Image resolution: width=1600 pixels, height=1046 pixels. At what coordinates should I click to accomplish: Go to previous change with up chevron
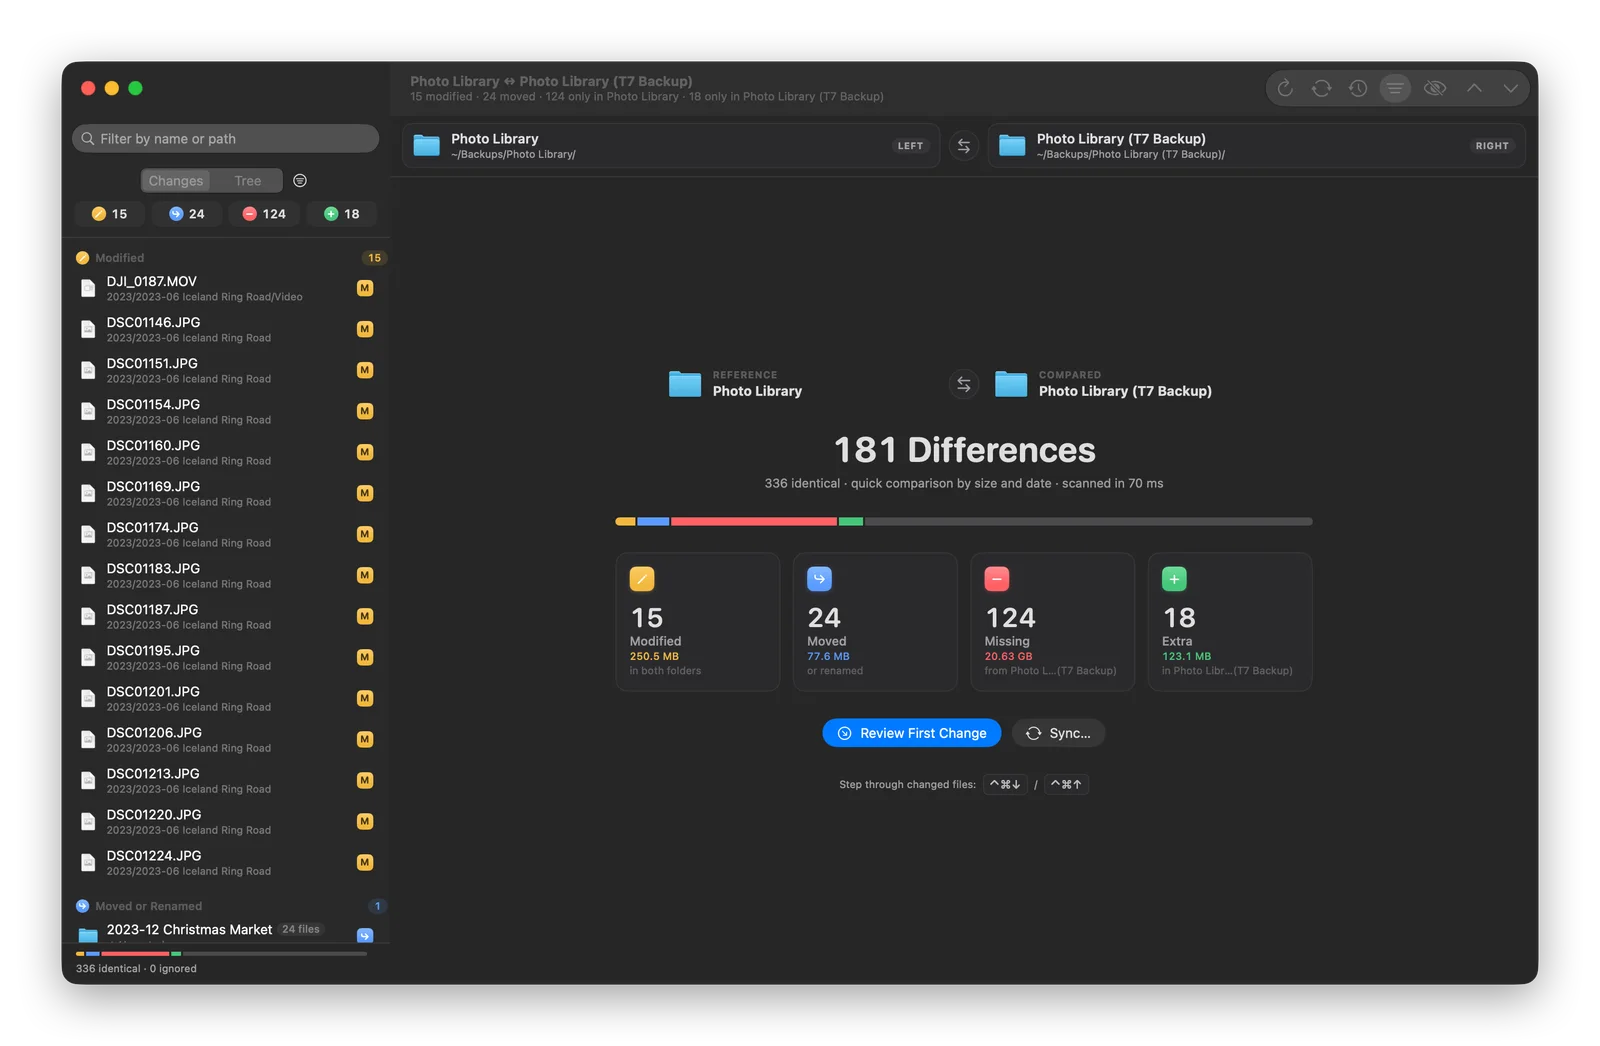tap(1474, 88)
